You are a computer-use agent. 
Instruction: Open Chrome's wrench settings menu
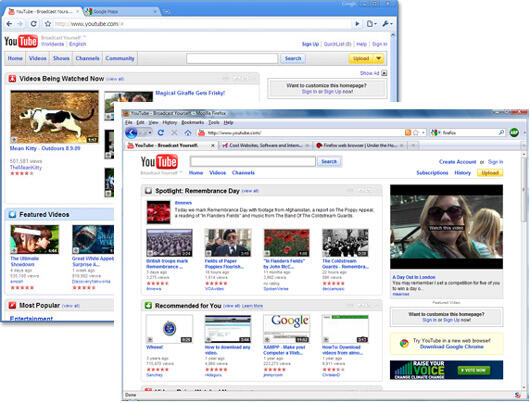[387, 24]
